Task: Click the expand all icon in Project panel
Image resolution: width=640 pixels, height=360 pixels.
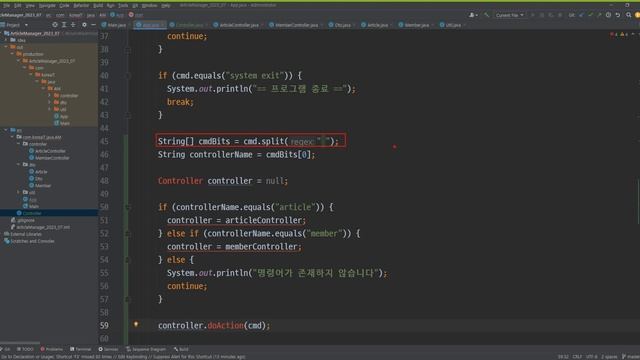Action: tap(64, 25)
